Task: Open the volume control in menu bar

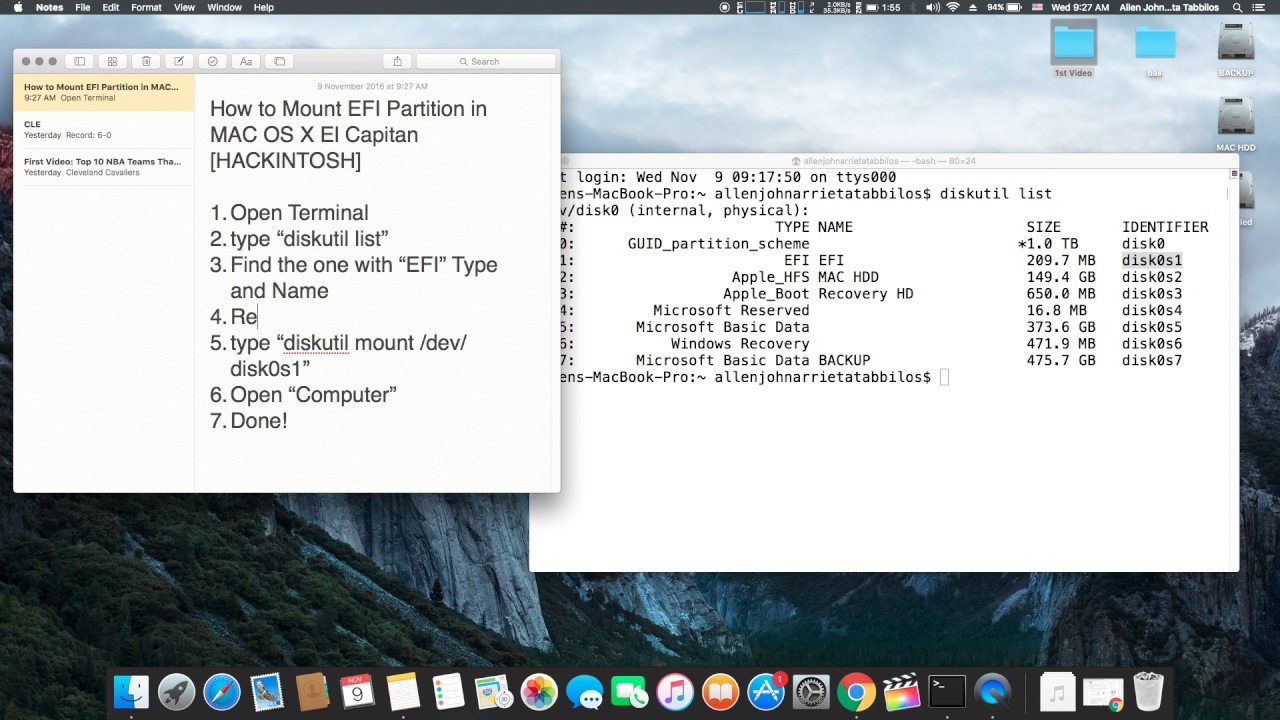Action: coord(933,7)
